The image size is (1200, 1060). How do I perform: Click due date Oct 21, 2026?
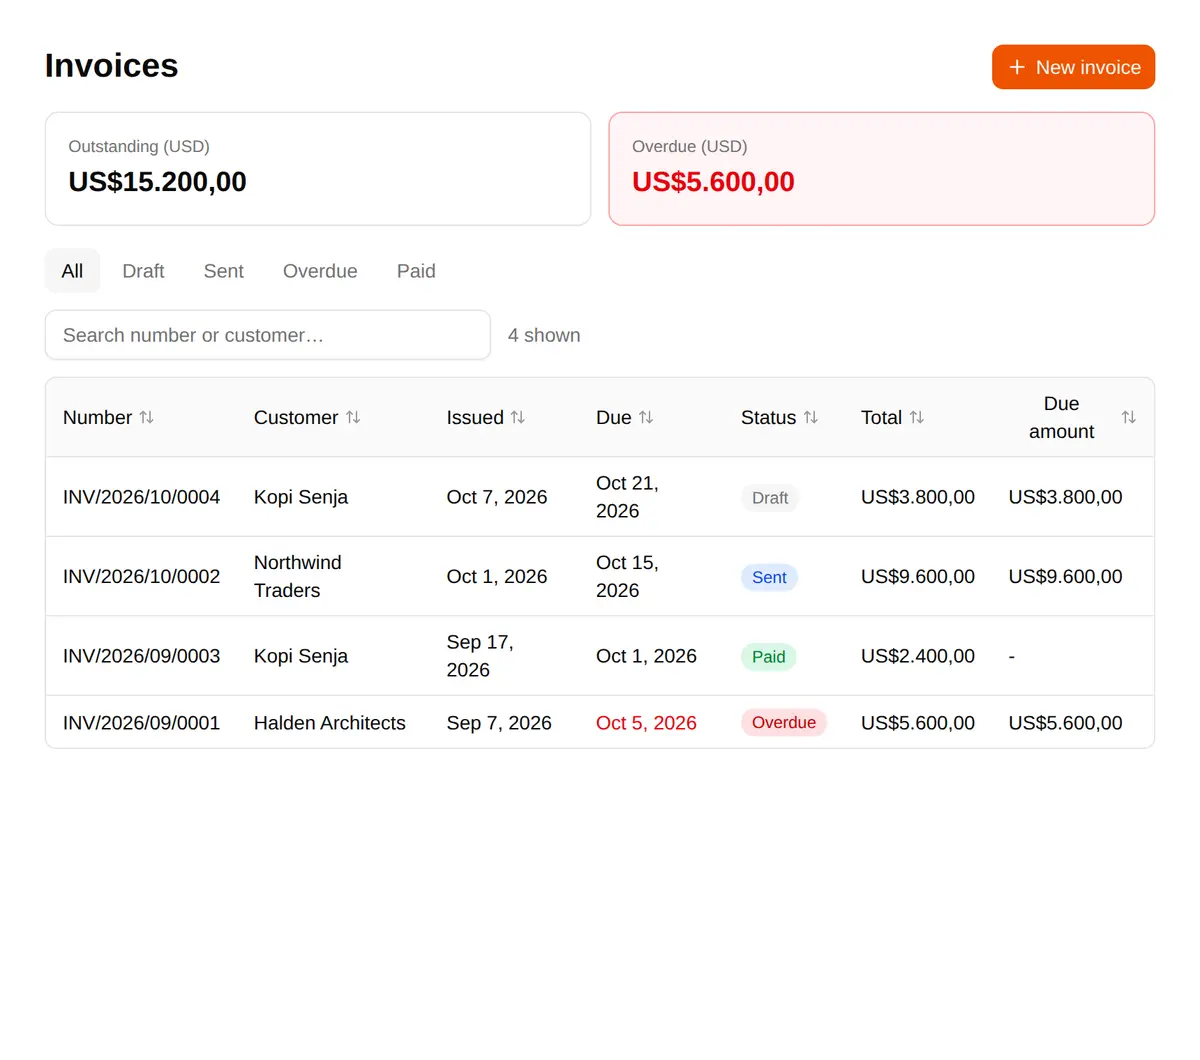(627, 497)
